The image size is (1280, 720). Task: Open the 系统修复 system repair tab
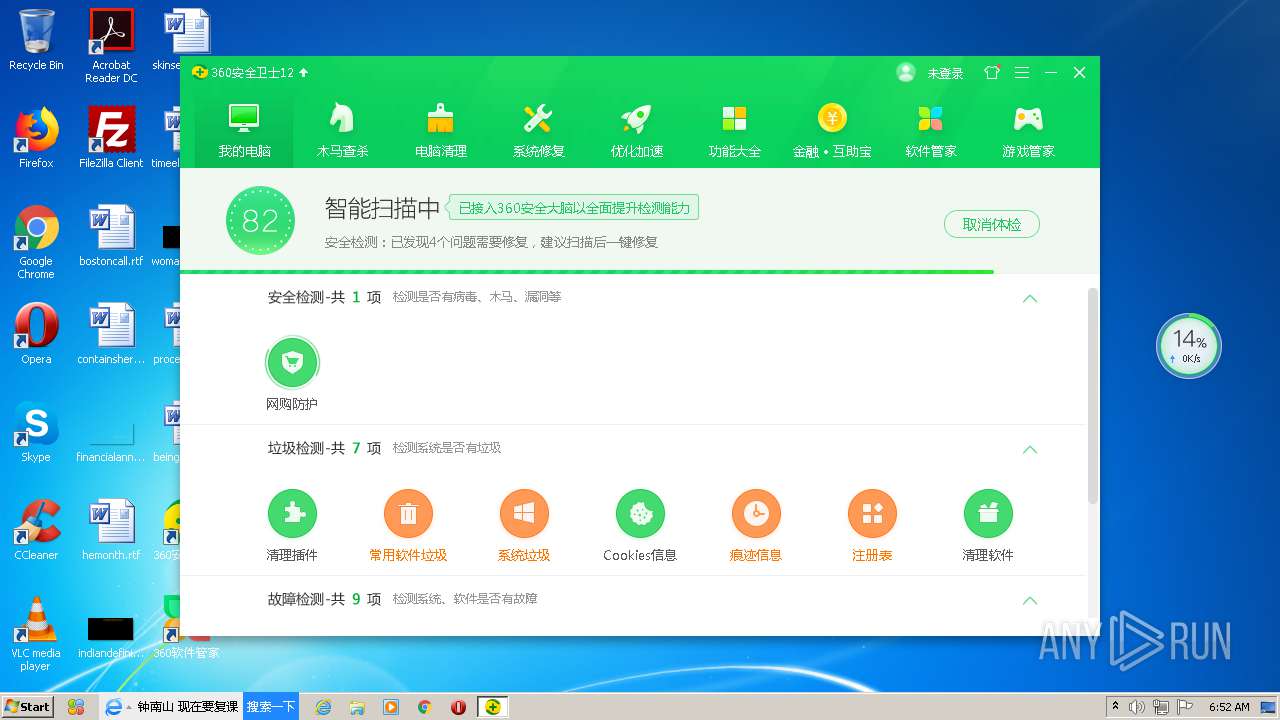pos(538,130)
